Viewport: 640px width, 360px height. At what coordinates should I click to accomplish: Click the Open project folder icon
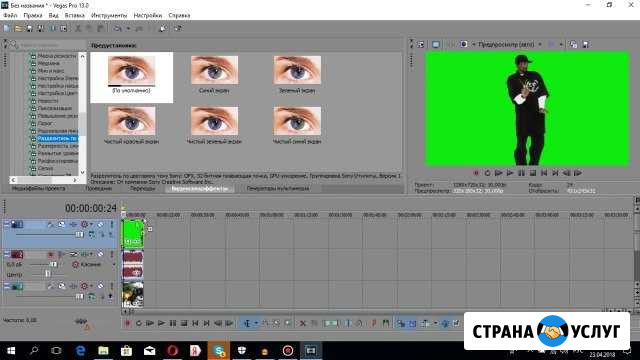click(18, 28)
